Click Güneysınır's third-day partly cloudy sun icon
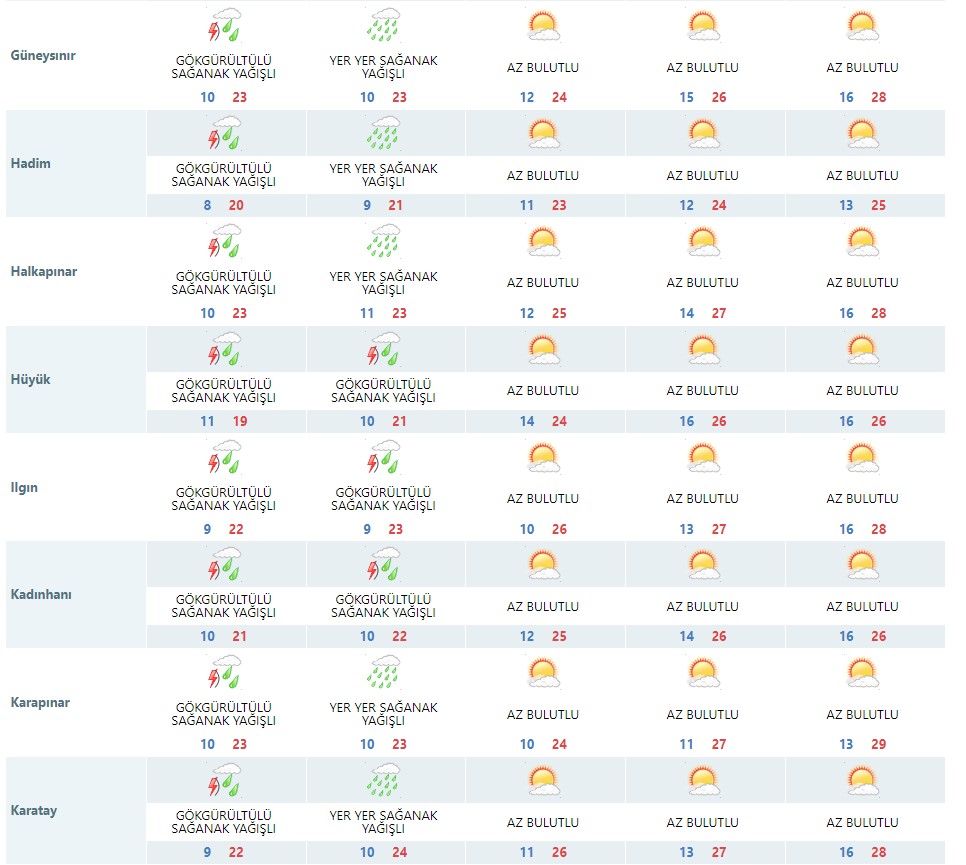The height and width of the screenshot is (865, 966). [543, 26]
